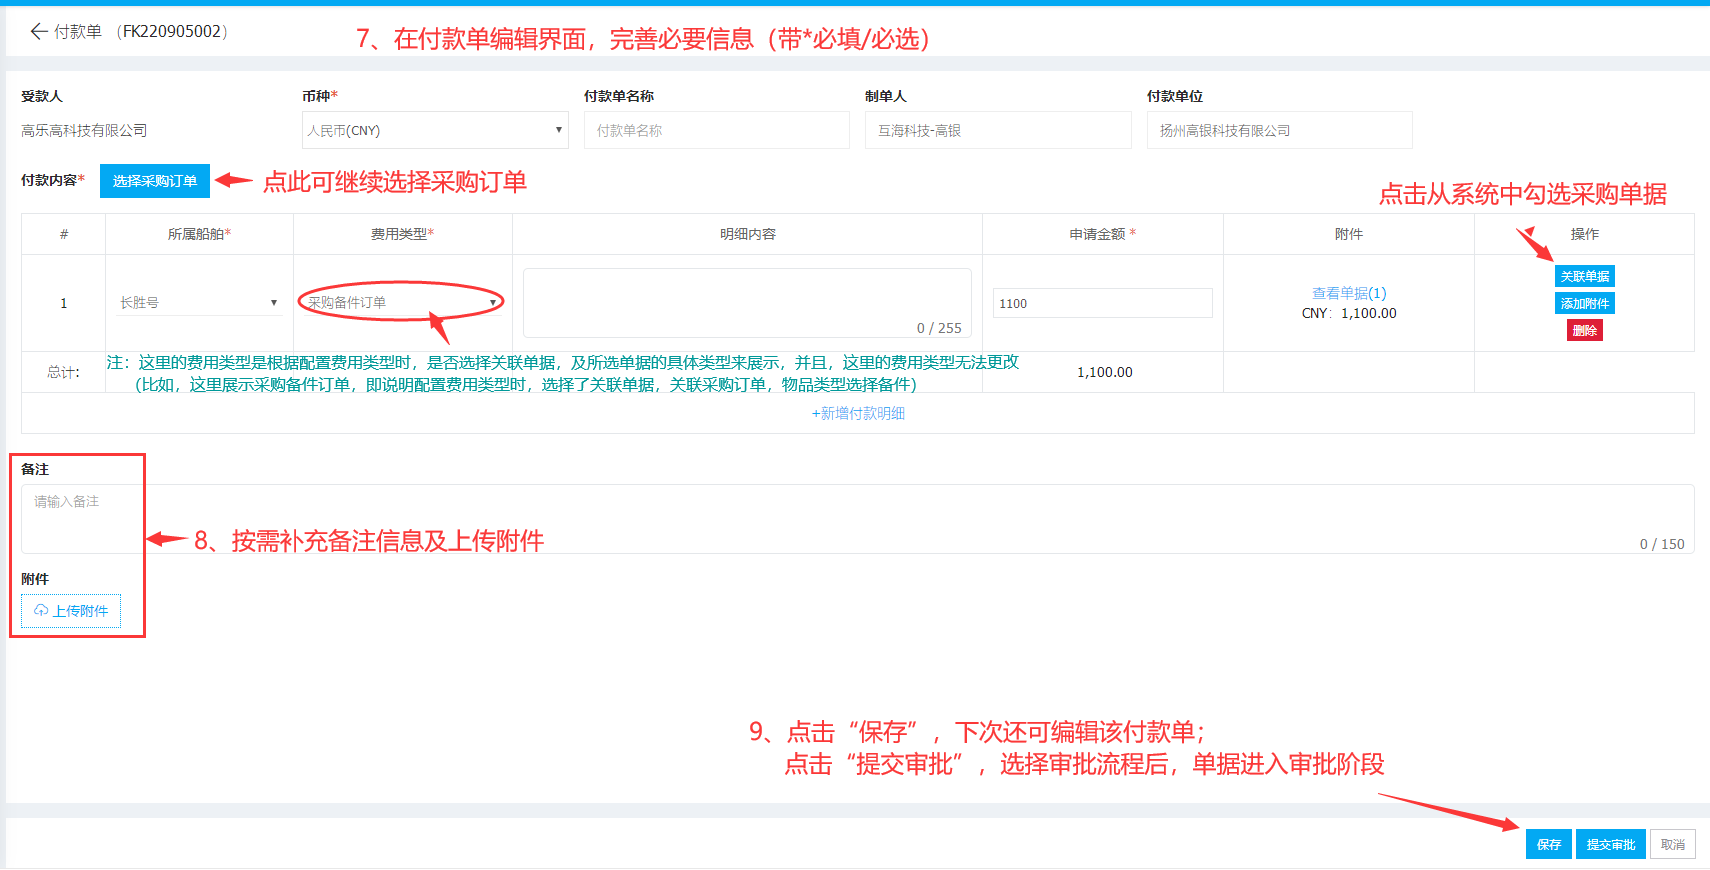This screenshot has width=1710, height=870.
Task: Click the 明细内容 text area
Action: (x=747, y=303)
